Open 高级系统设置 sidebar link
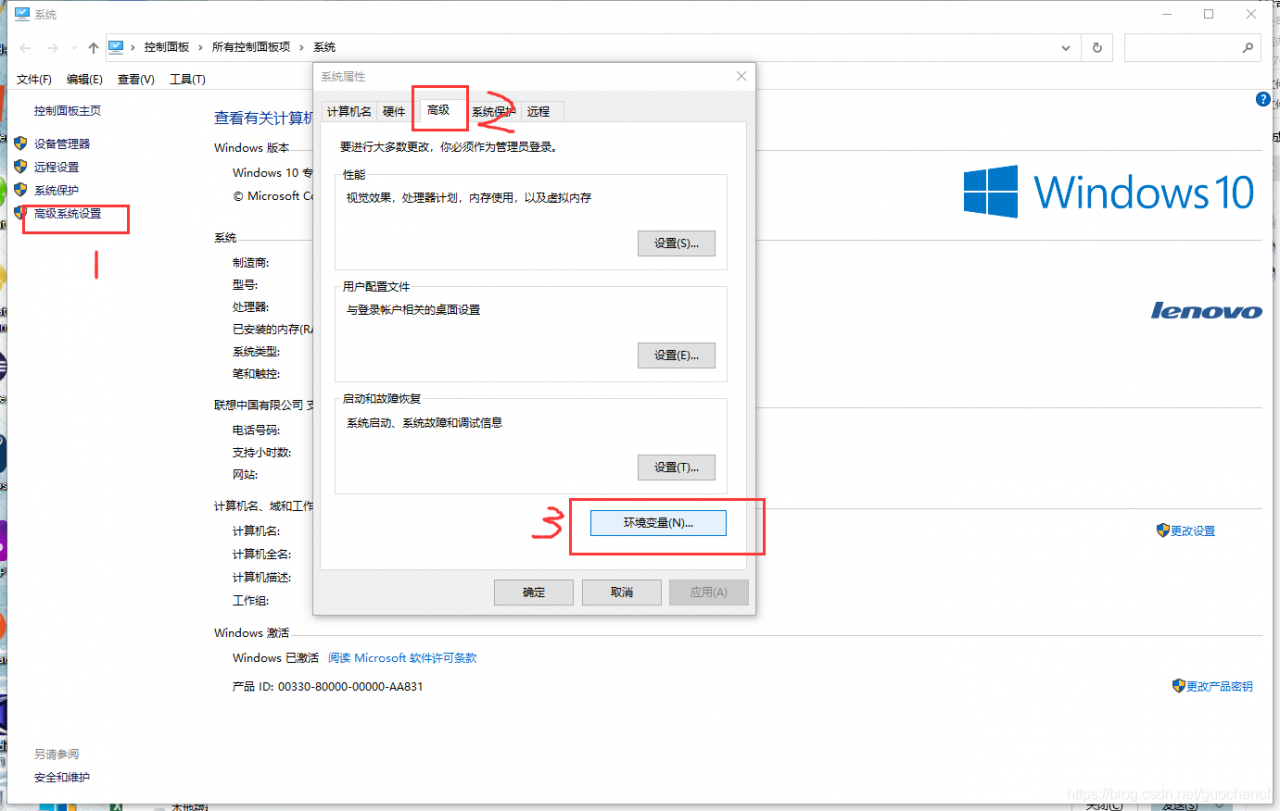The image size is (1280, 811). coord(67,213)
